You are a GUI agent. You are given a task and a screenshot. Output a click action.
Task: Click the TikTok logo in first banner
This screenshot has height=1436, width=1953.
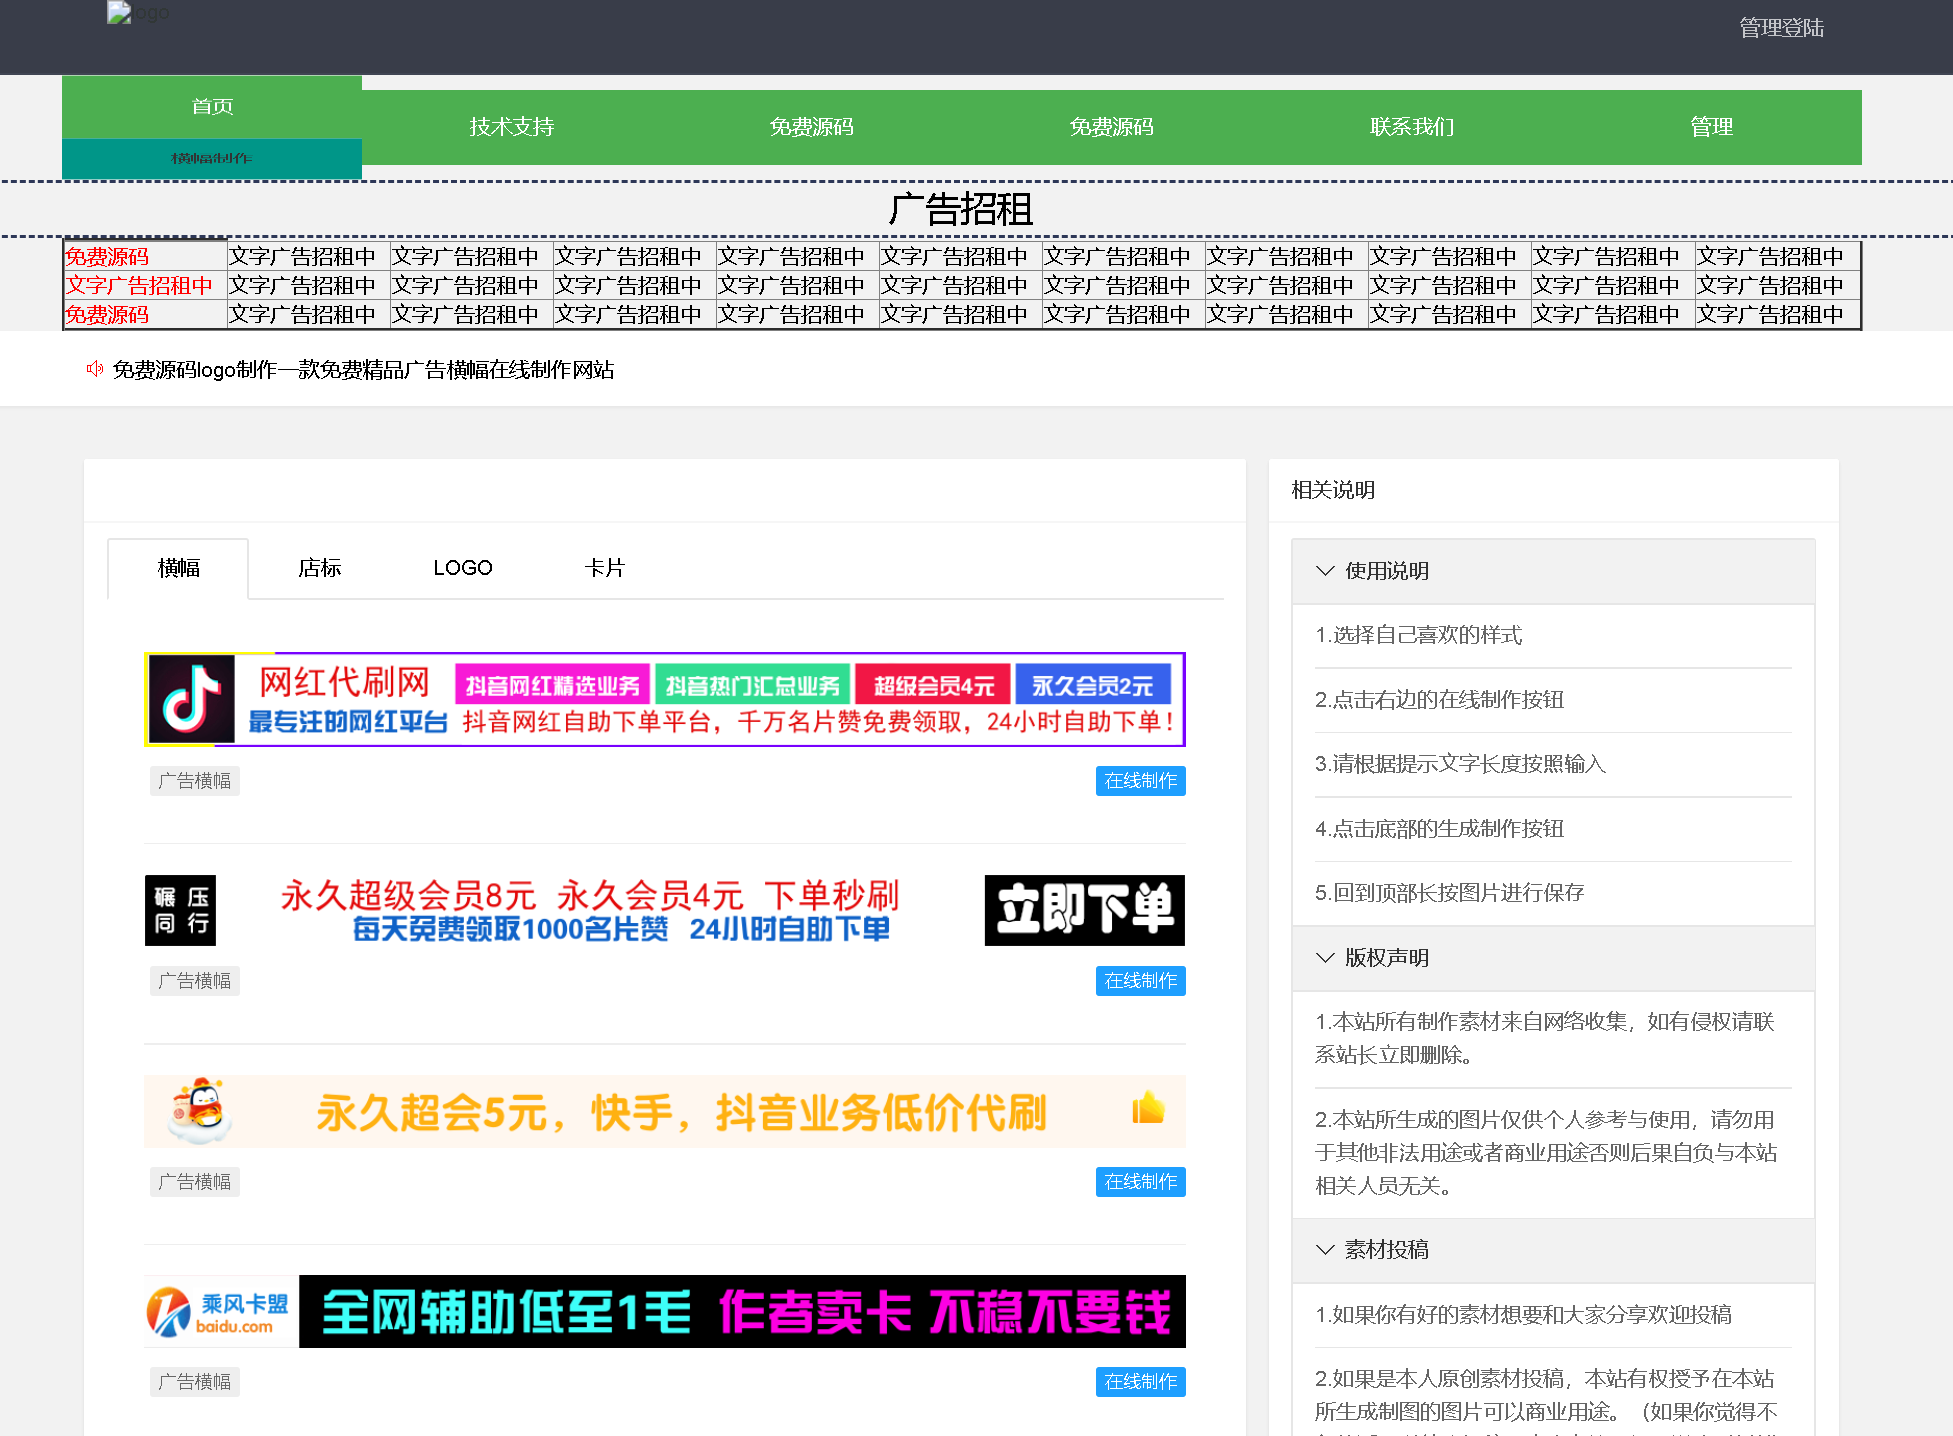(x=191, y=699)
